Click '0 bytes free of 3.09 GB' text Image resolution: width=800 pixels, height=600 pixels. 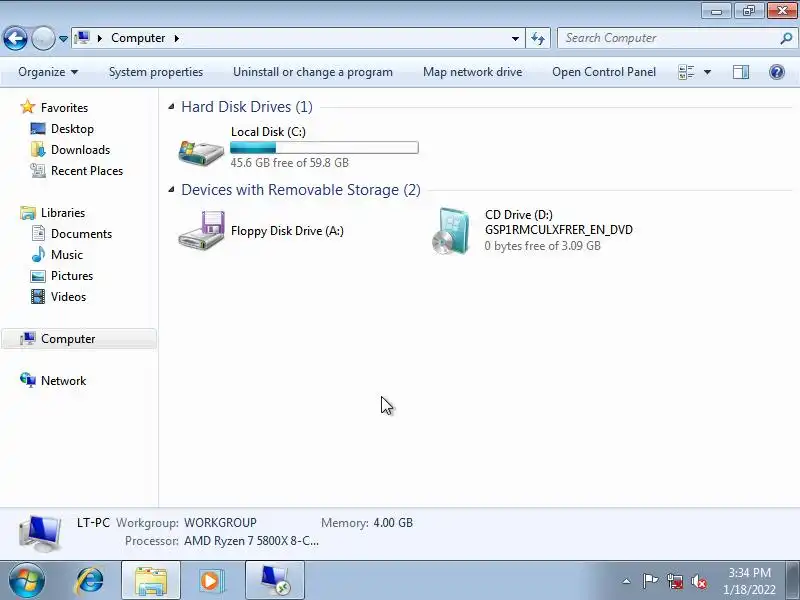(x=542, y=246)
